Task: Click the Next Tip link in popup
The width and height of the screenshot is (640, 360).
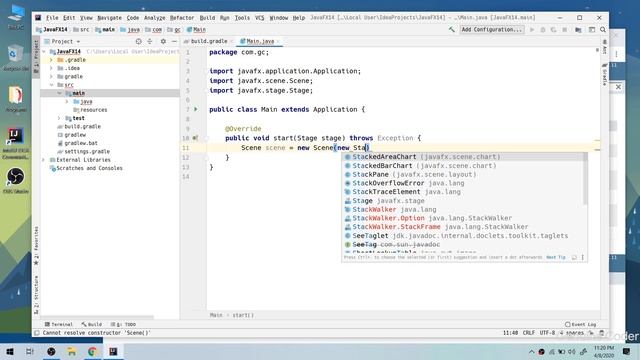Action: point(556,257)
